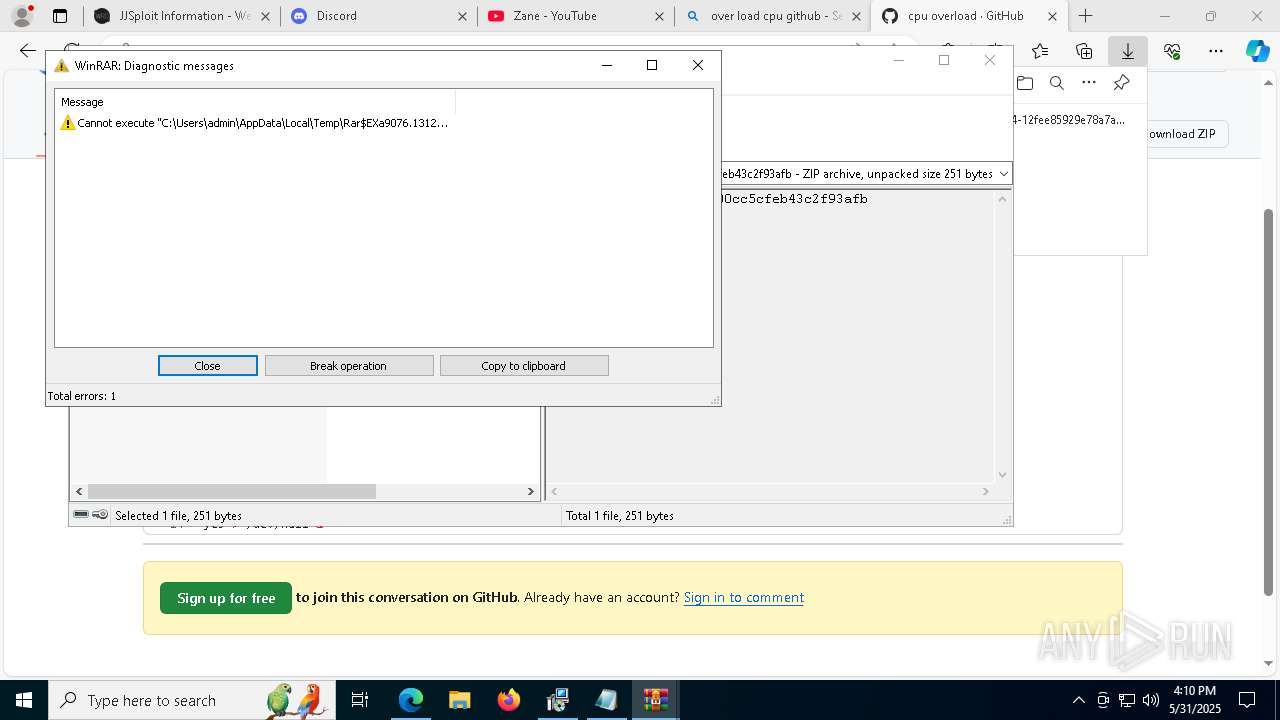This screenshot has height=720, width=1280.
Task: Click the comment pane scroll-up arrow
Action: 1003,198
